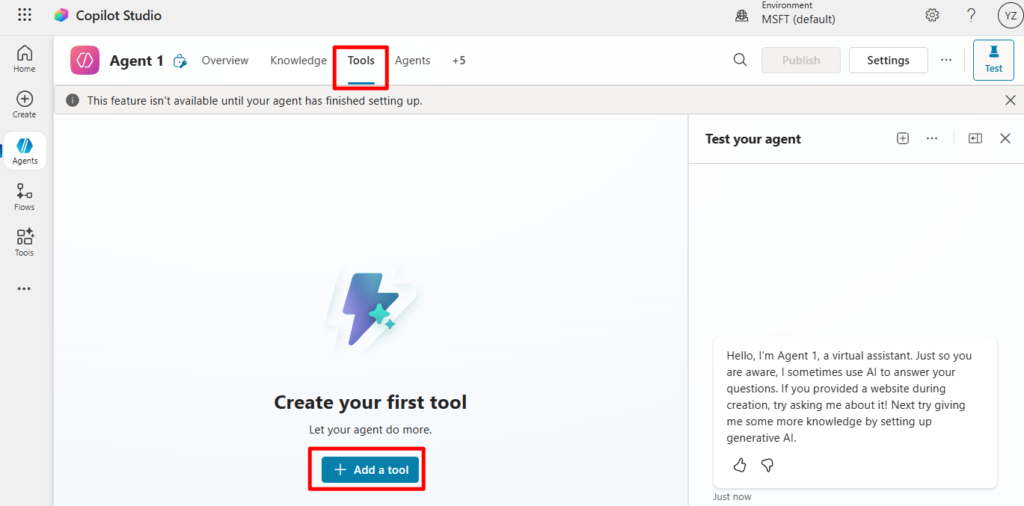Dismiss the feature unavailable notification banner
Viewport: 1024px width, 506px height.
click(x=1010, y=100)
